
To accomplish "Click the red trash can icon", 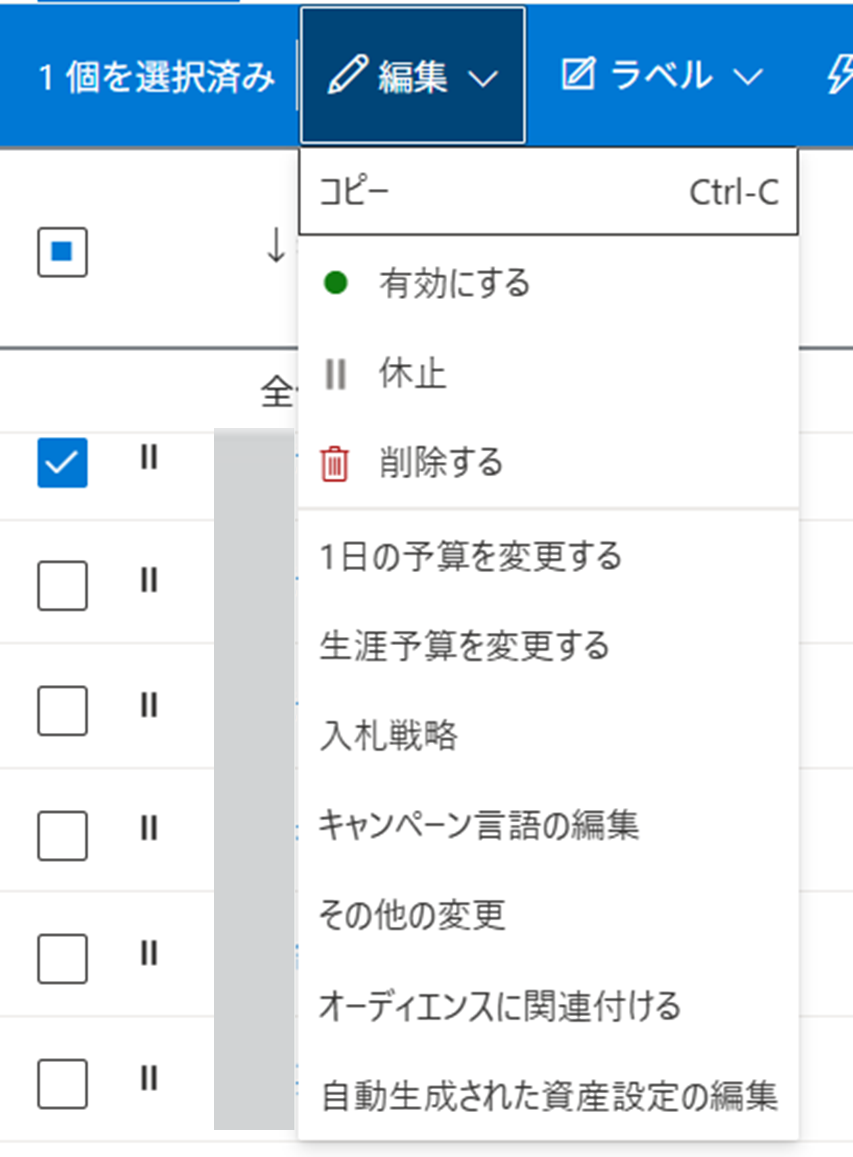I will point(335,464).
